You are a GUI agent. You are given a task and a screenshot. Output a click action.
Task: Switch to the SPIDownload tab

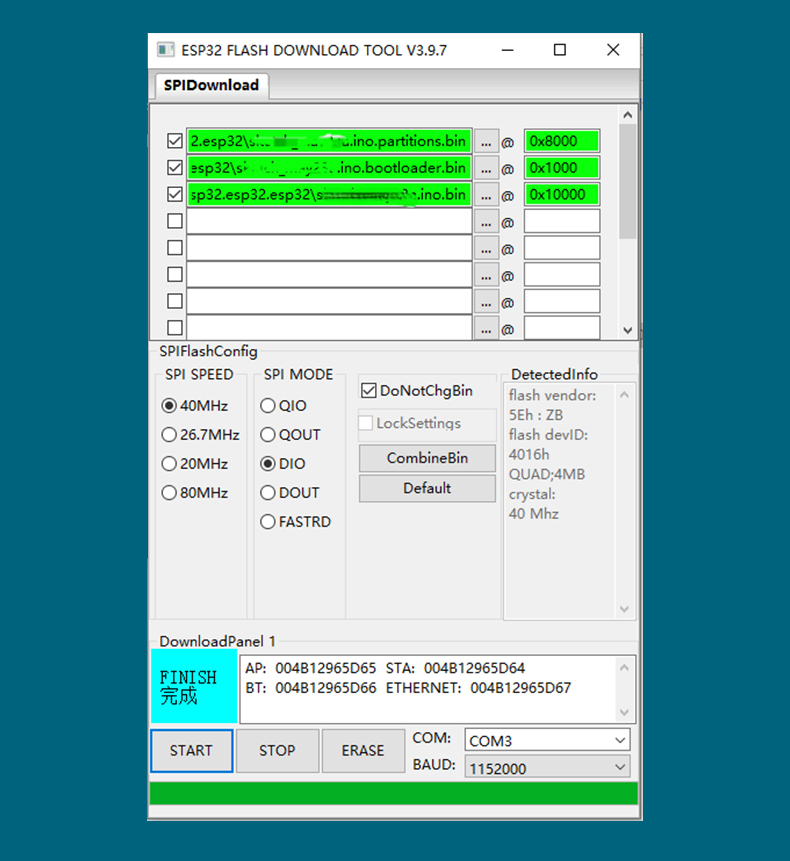click(x=211, y=86)
